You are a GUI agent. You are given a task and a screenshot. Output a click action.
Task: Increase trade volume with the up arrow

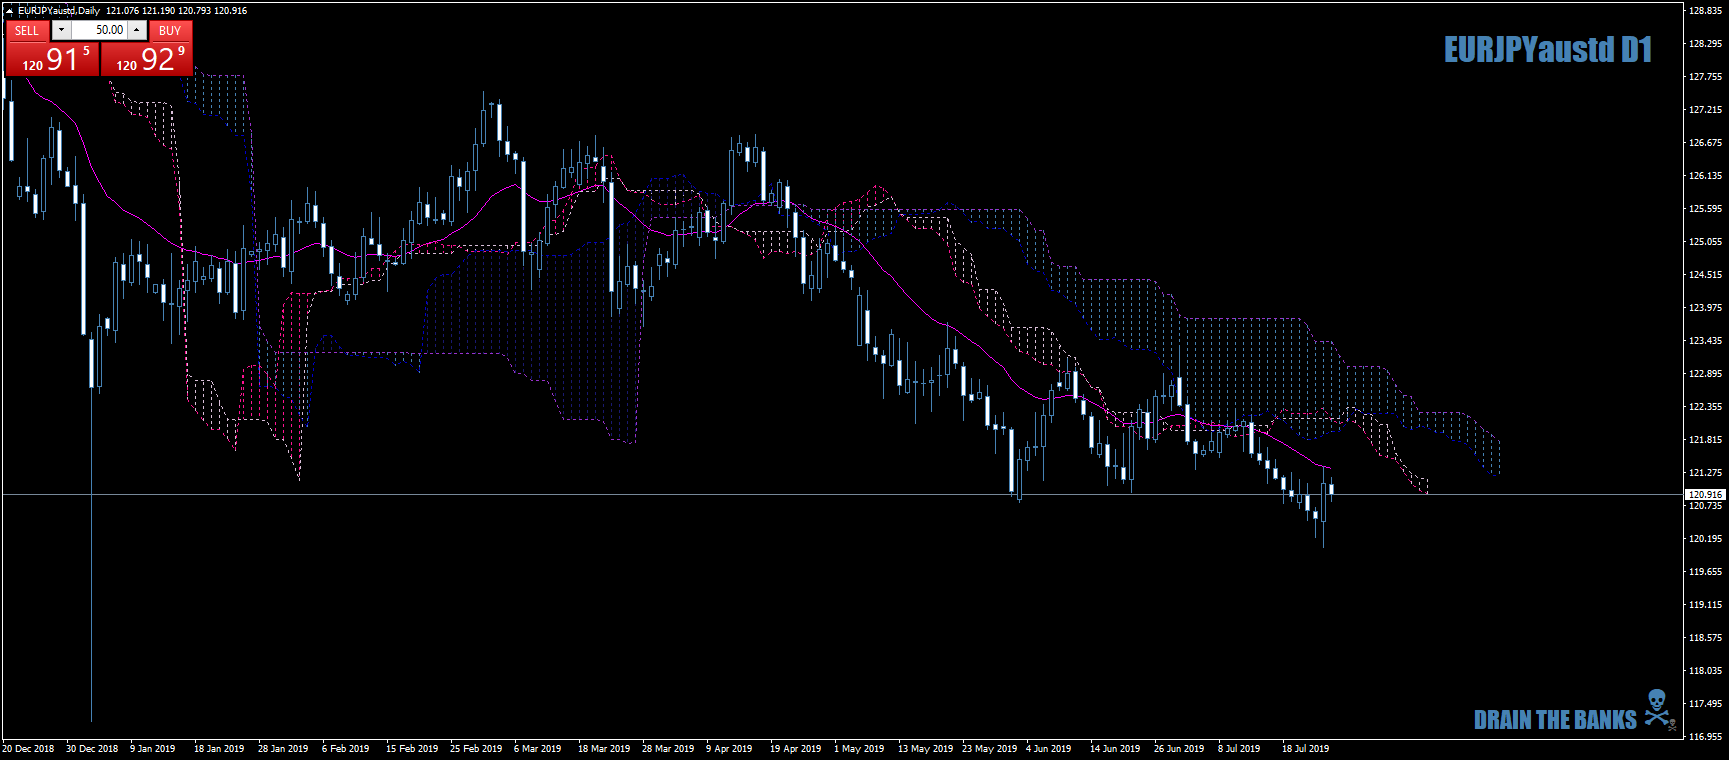pyautogui.click(x=137, y=30)
